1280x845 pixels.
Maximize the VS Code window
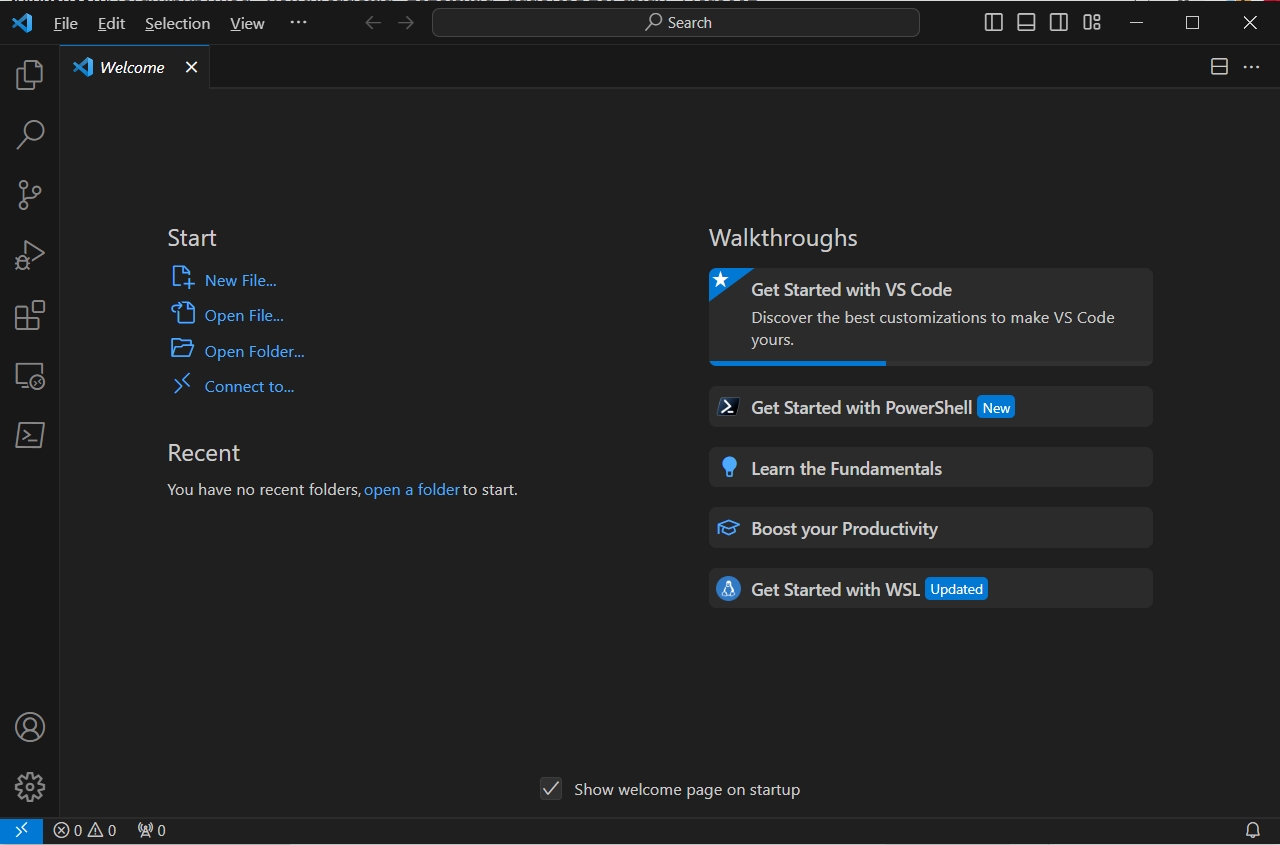point(1192,22)
